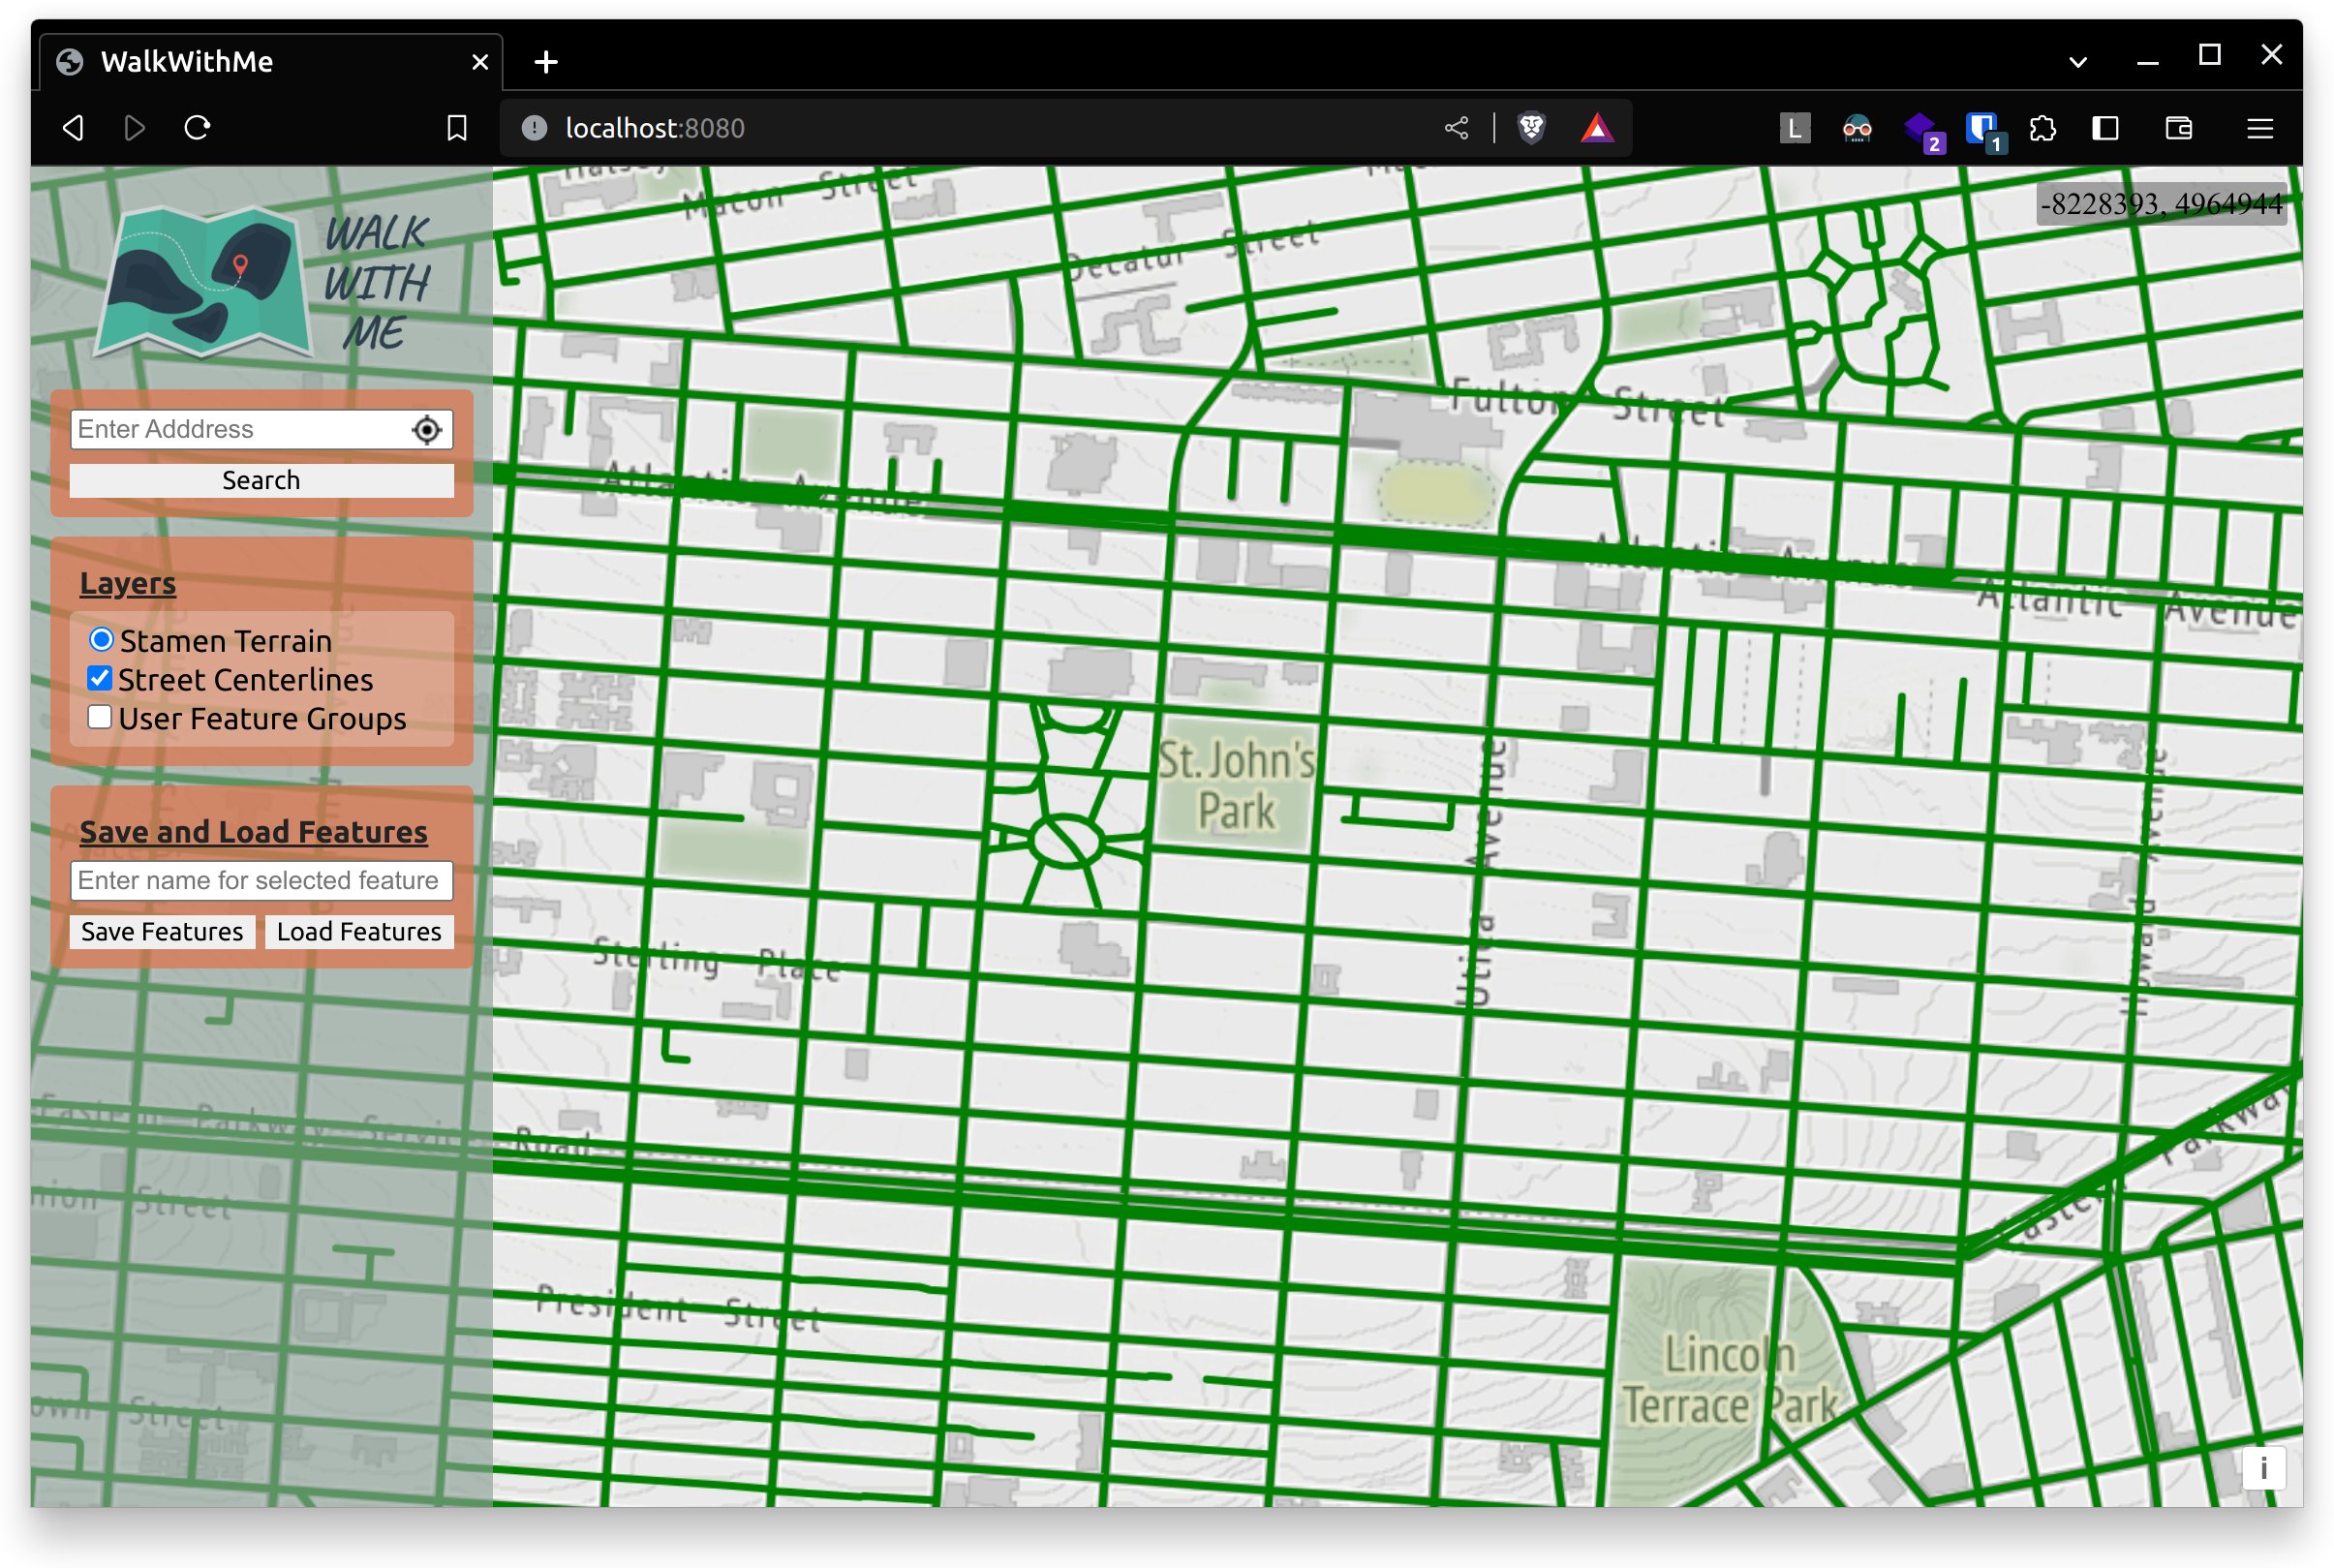Click the purple extension icon with badge 2
Screen dimensions: 2334x1568
(1922, 131)
